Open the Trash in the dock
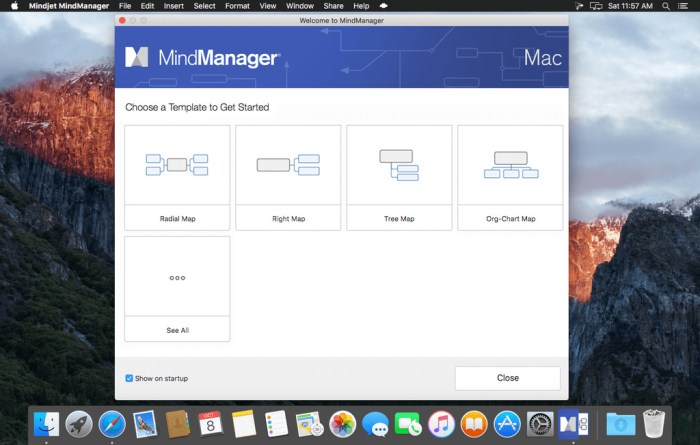700x445 pixels. tap(654, 423)
